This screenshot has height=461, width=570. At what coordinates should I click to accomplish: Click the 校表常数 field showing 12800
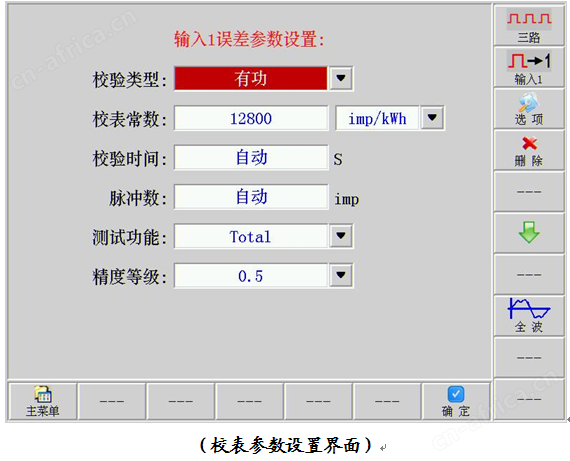251,118
